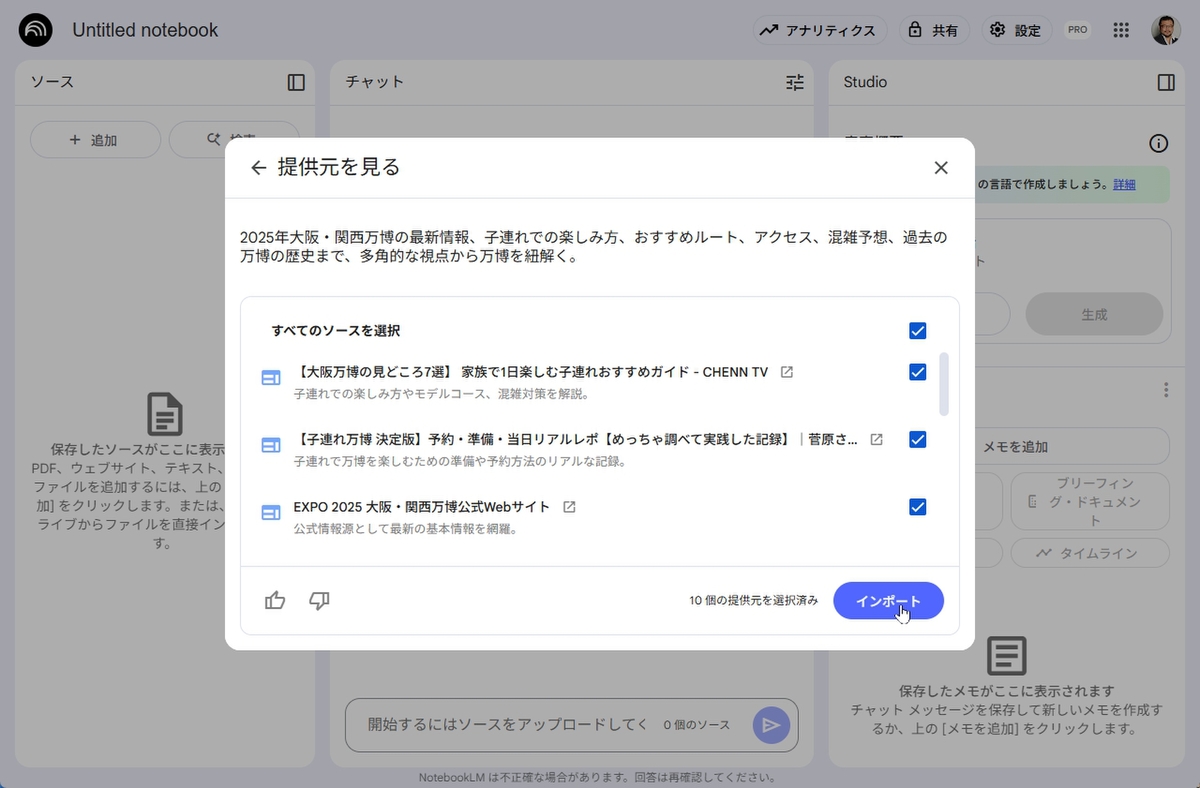Click the 追加 add source button
The width and height of the screenshot is (1200, 788).
pyautogui.click(x=95, y=140)
